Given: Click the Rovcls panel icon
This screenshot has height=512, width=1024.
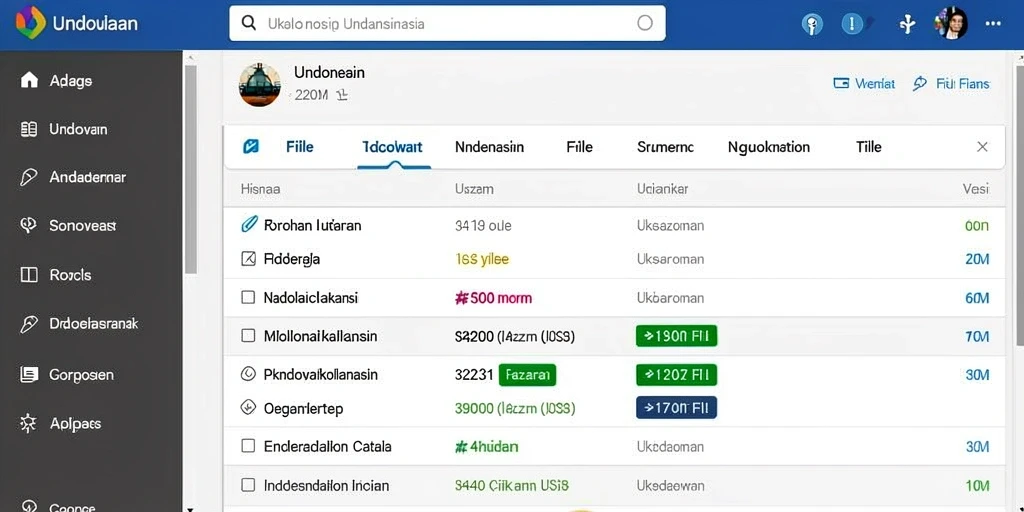Looking at the screenshot, I should (29, 274).
